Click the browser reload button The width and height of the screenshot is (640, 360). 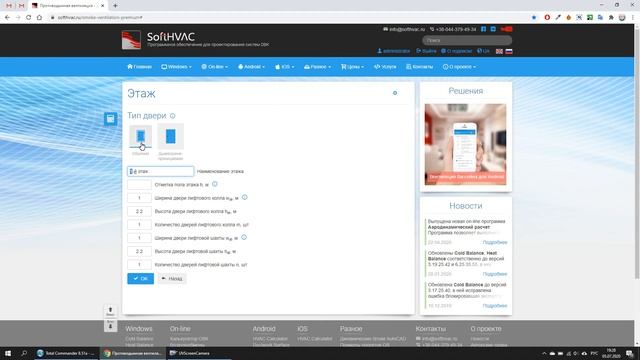point(29,18)
